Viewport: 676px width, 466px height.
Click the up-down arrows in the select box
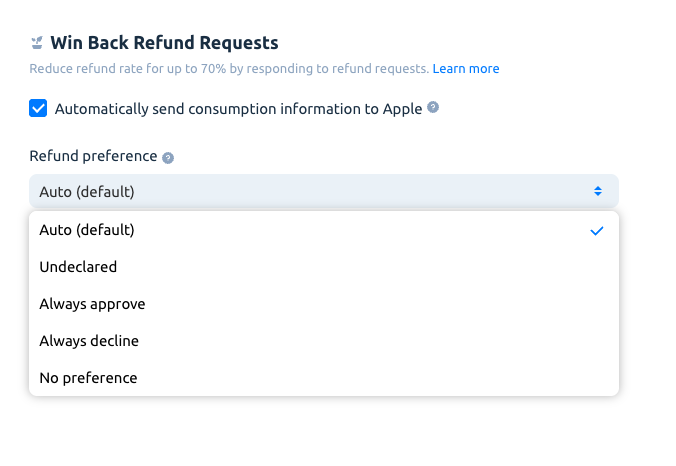pos(598,191)
